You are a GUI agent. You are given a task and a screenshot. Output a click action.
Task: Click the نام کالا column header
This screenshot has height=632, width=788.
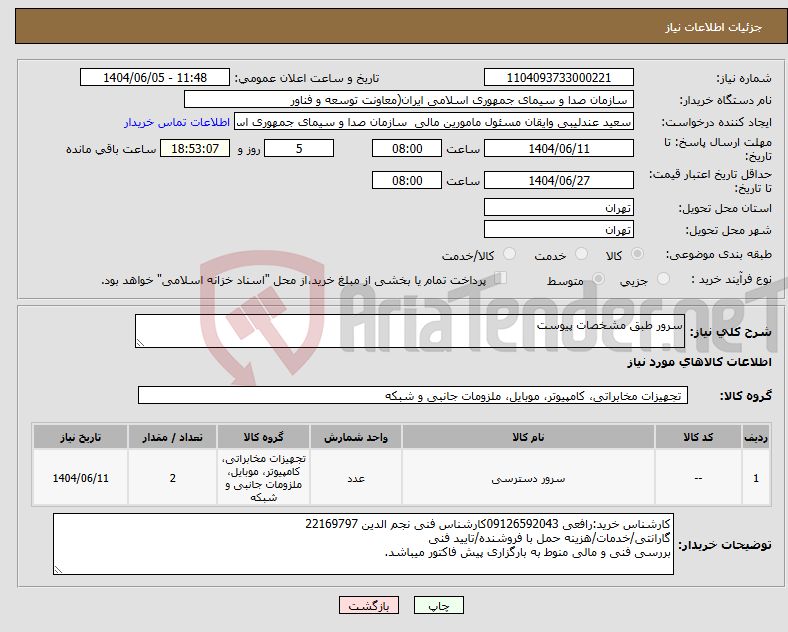(528, 437)
